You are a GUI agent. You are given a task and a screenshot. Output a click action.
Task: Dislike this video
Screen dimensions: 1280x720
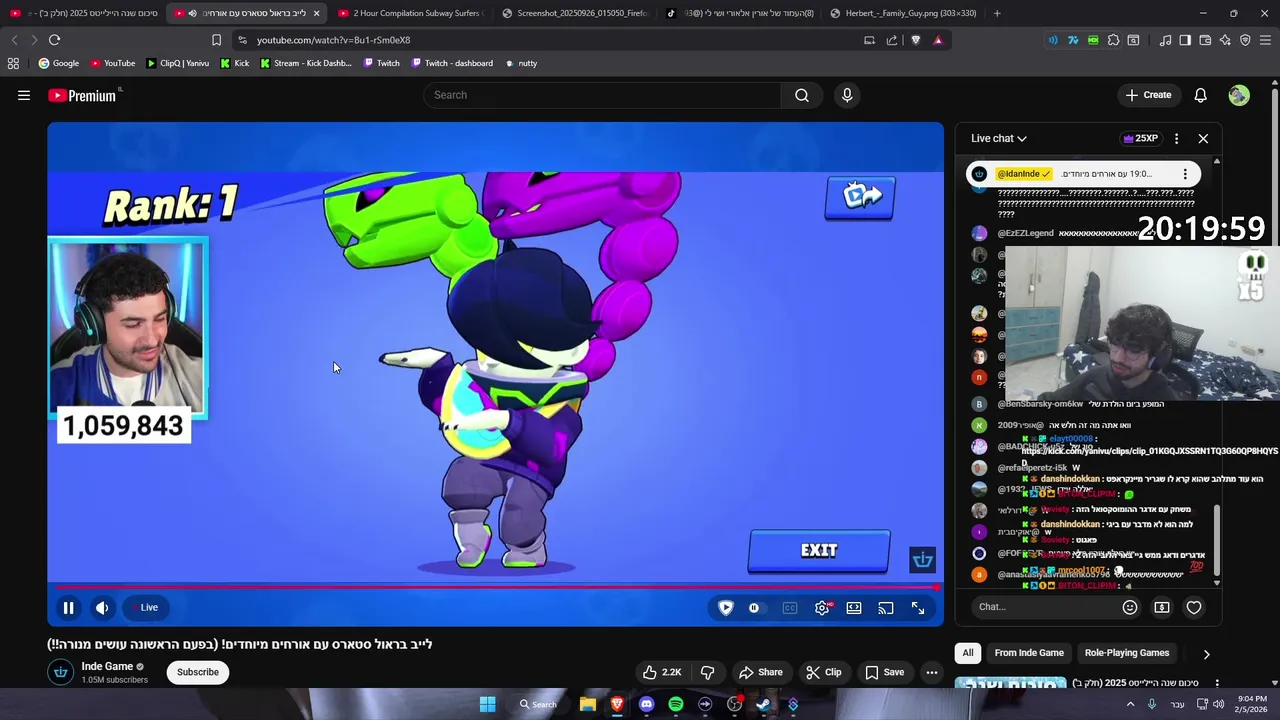click(708, 672)
